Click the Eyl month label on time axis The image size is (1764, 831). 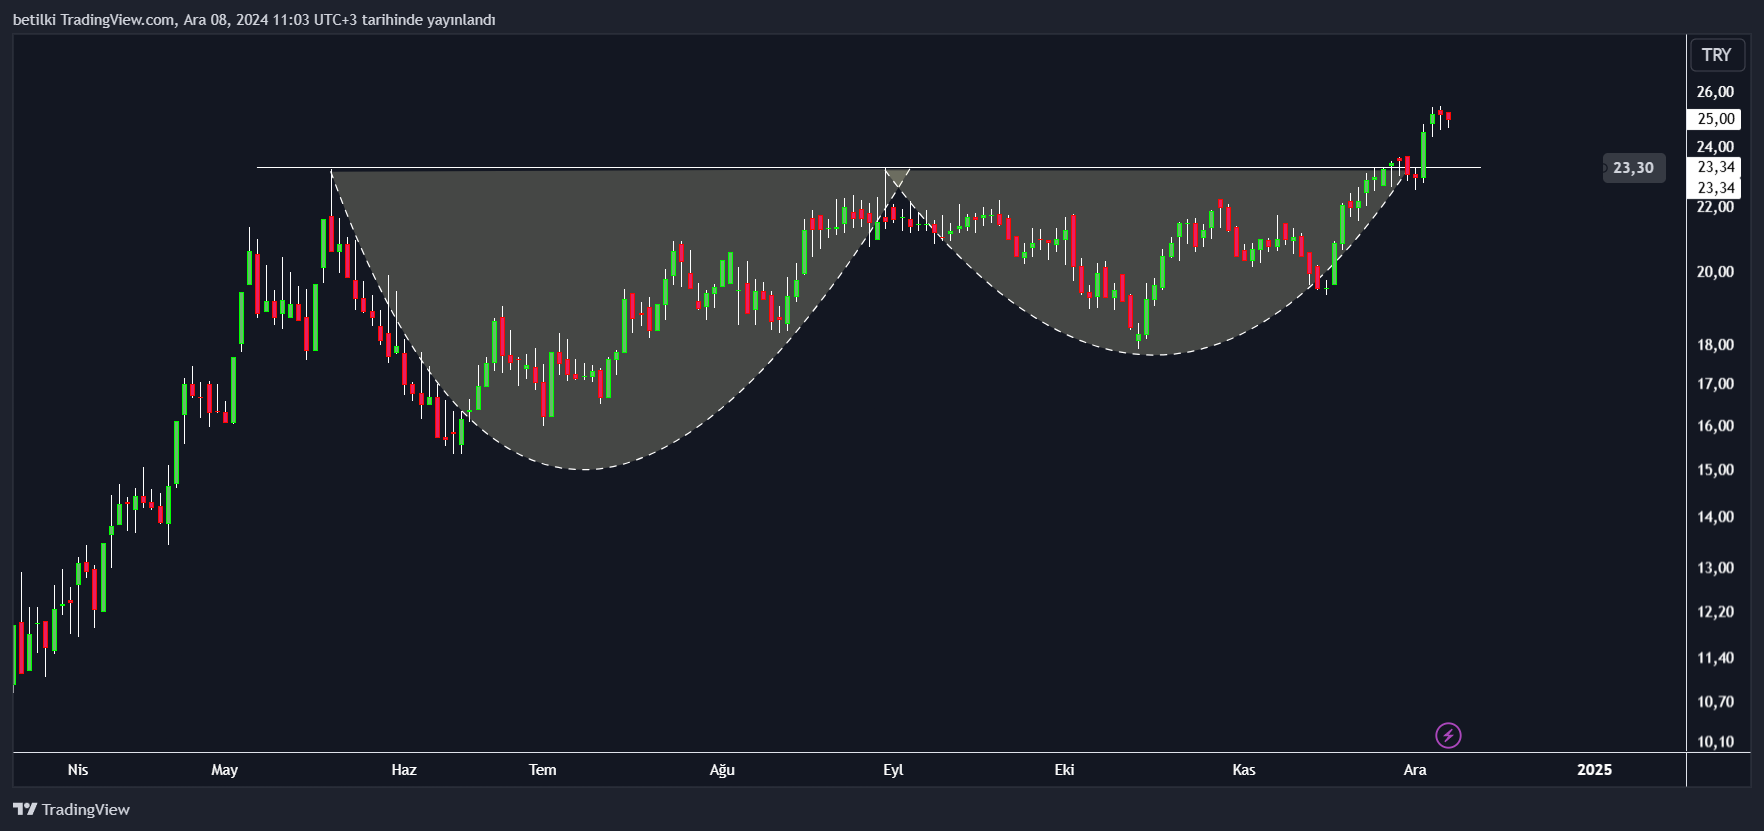click(893, 770)
